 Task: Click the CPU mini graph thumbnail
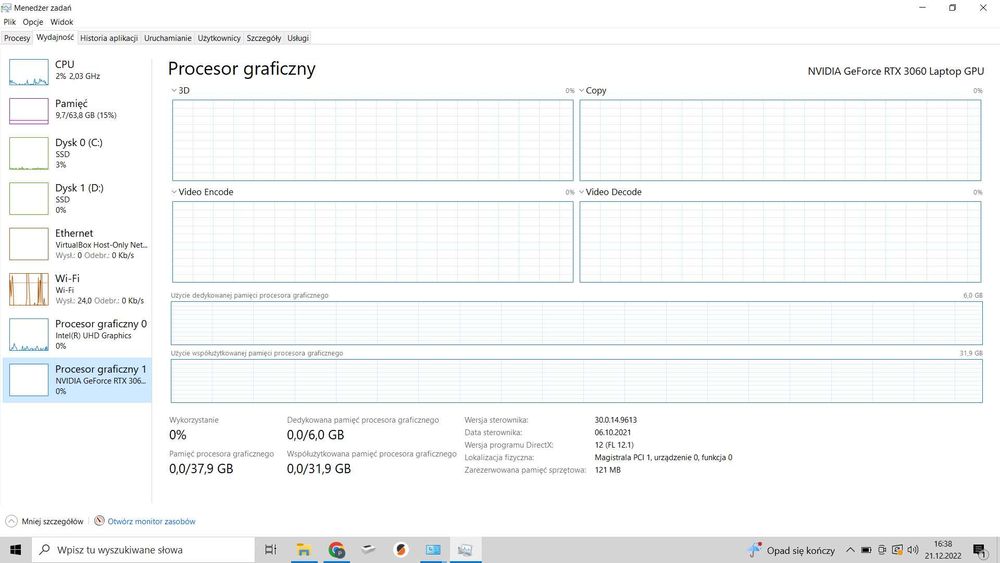29,72
